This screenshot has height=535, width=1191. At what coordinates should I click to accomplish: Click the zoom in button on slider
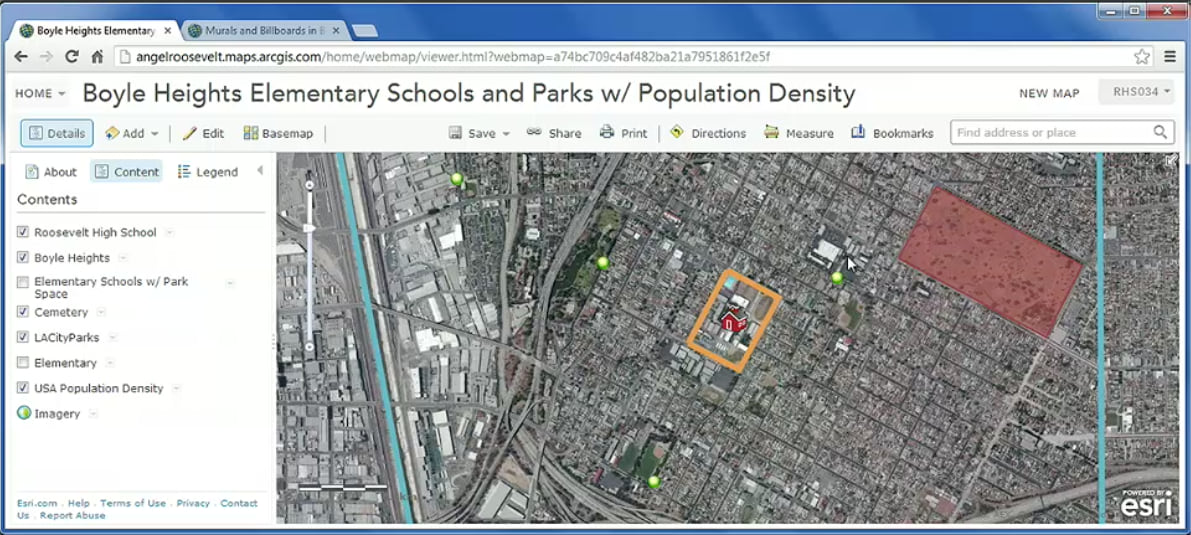pos(309,185)
